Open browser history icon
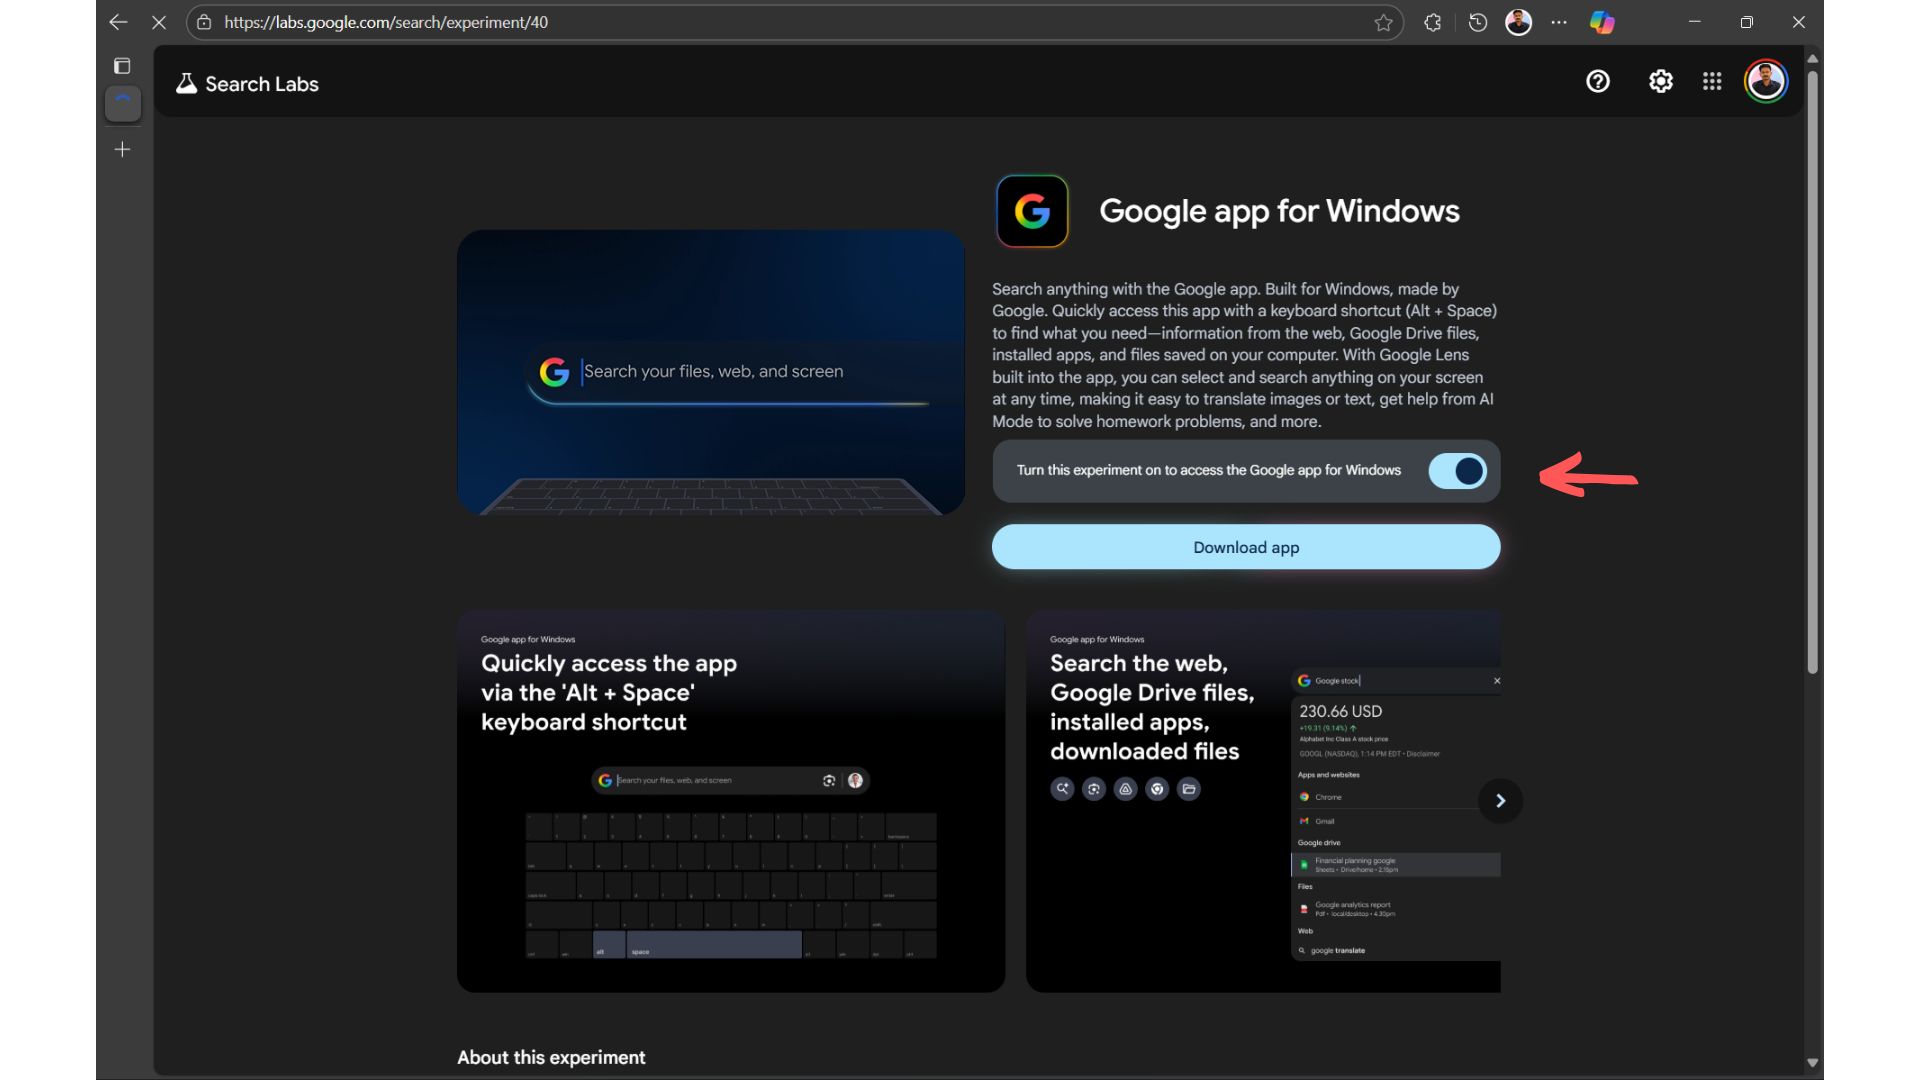This screenshot has height=1080, width=1920. pos(1477,22)
